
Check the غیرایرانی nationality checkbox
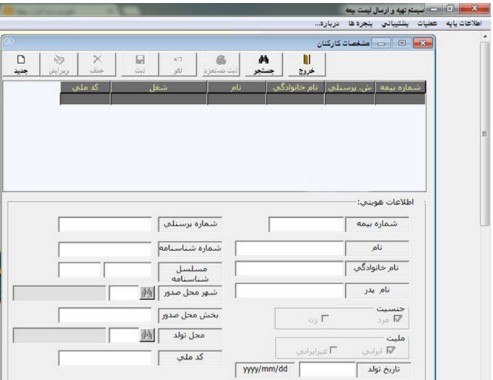(333, 350)
